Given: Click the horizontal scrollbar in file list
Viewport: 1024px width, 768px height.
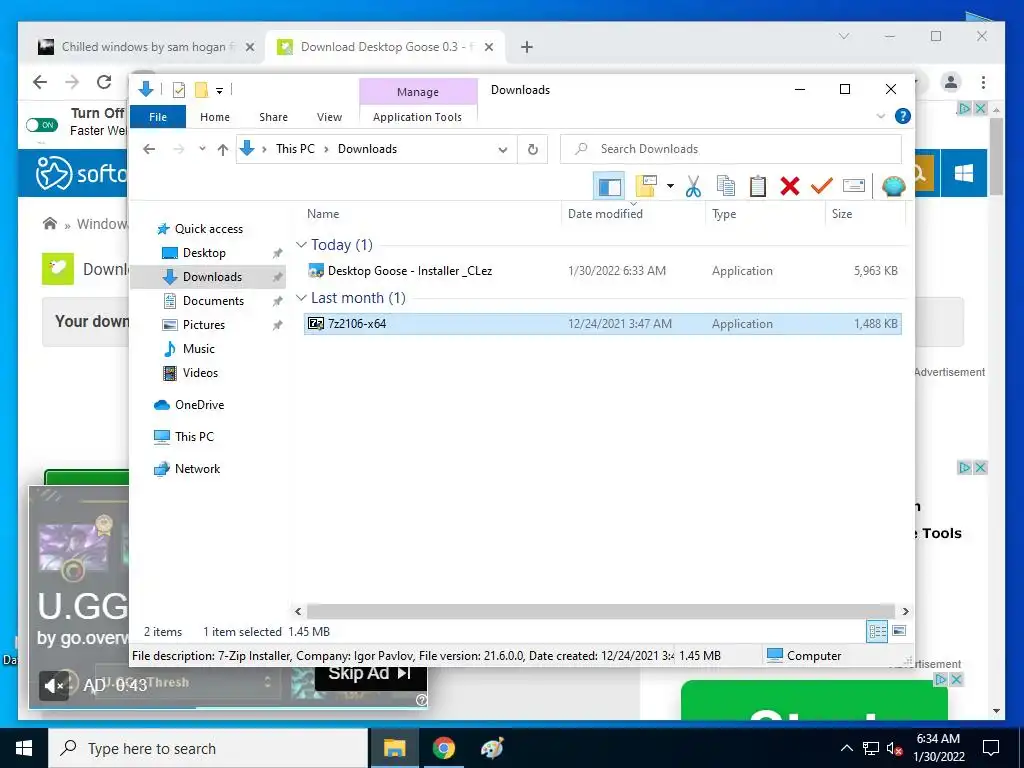Looking at the screenshot, I should click(601, 611).
